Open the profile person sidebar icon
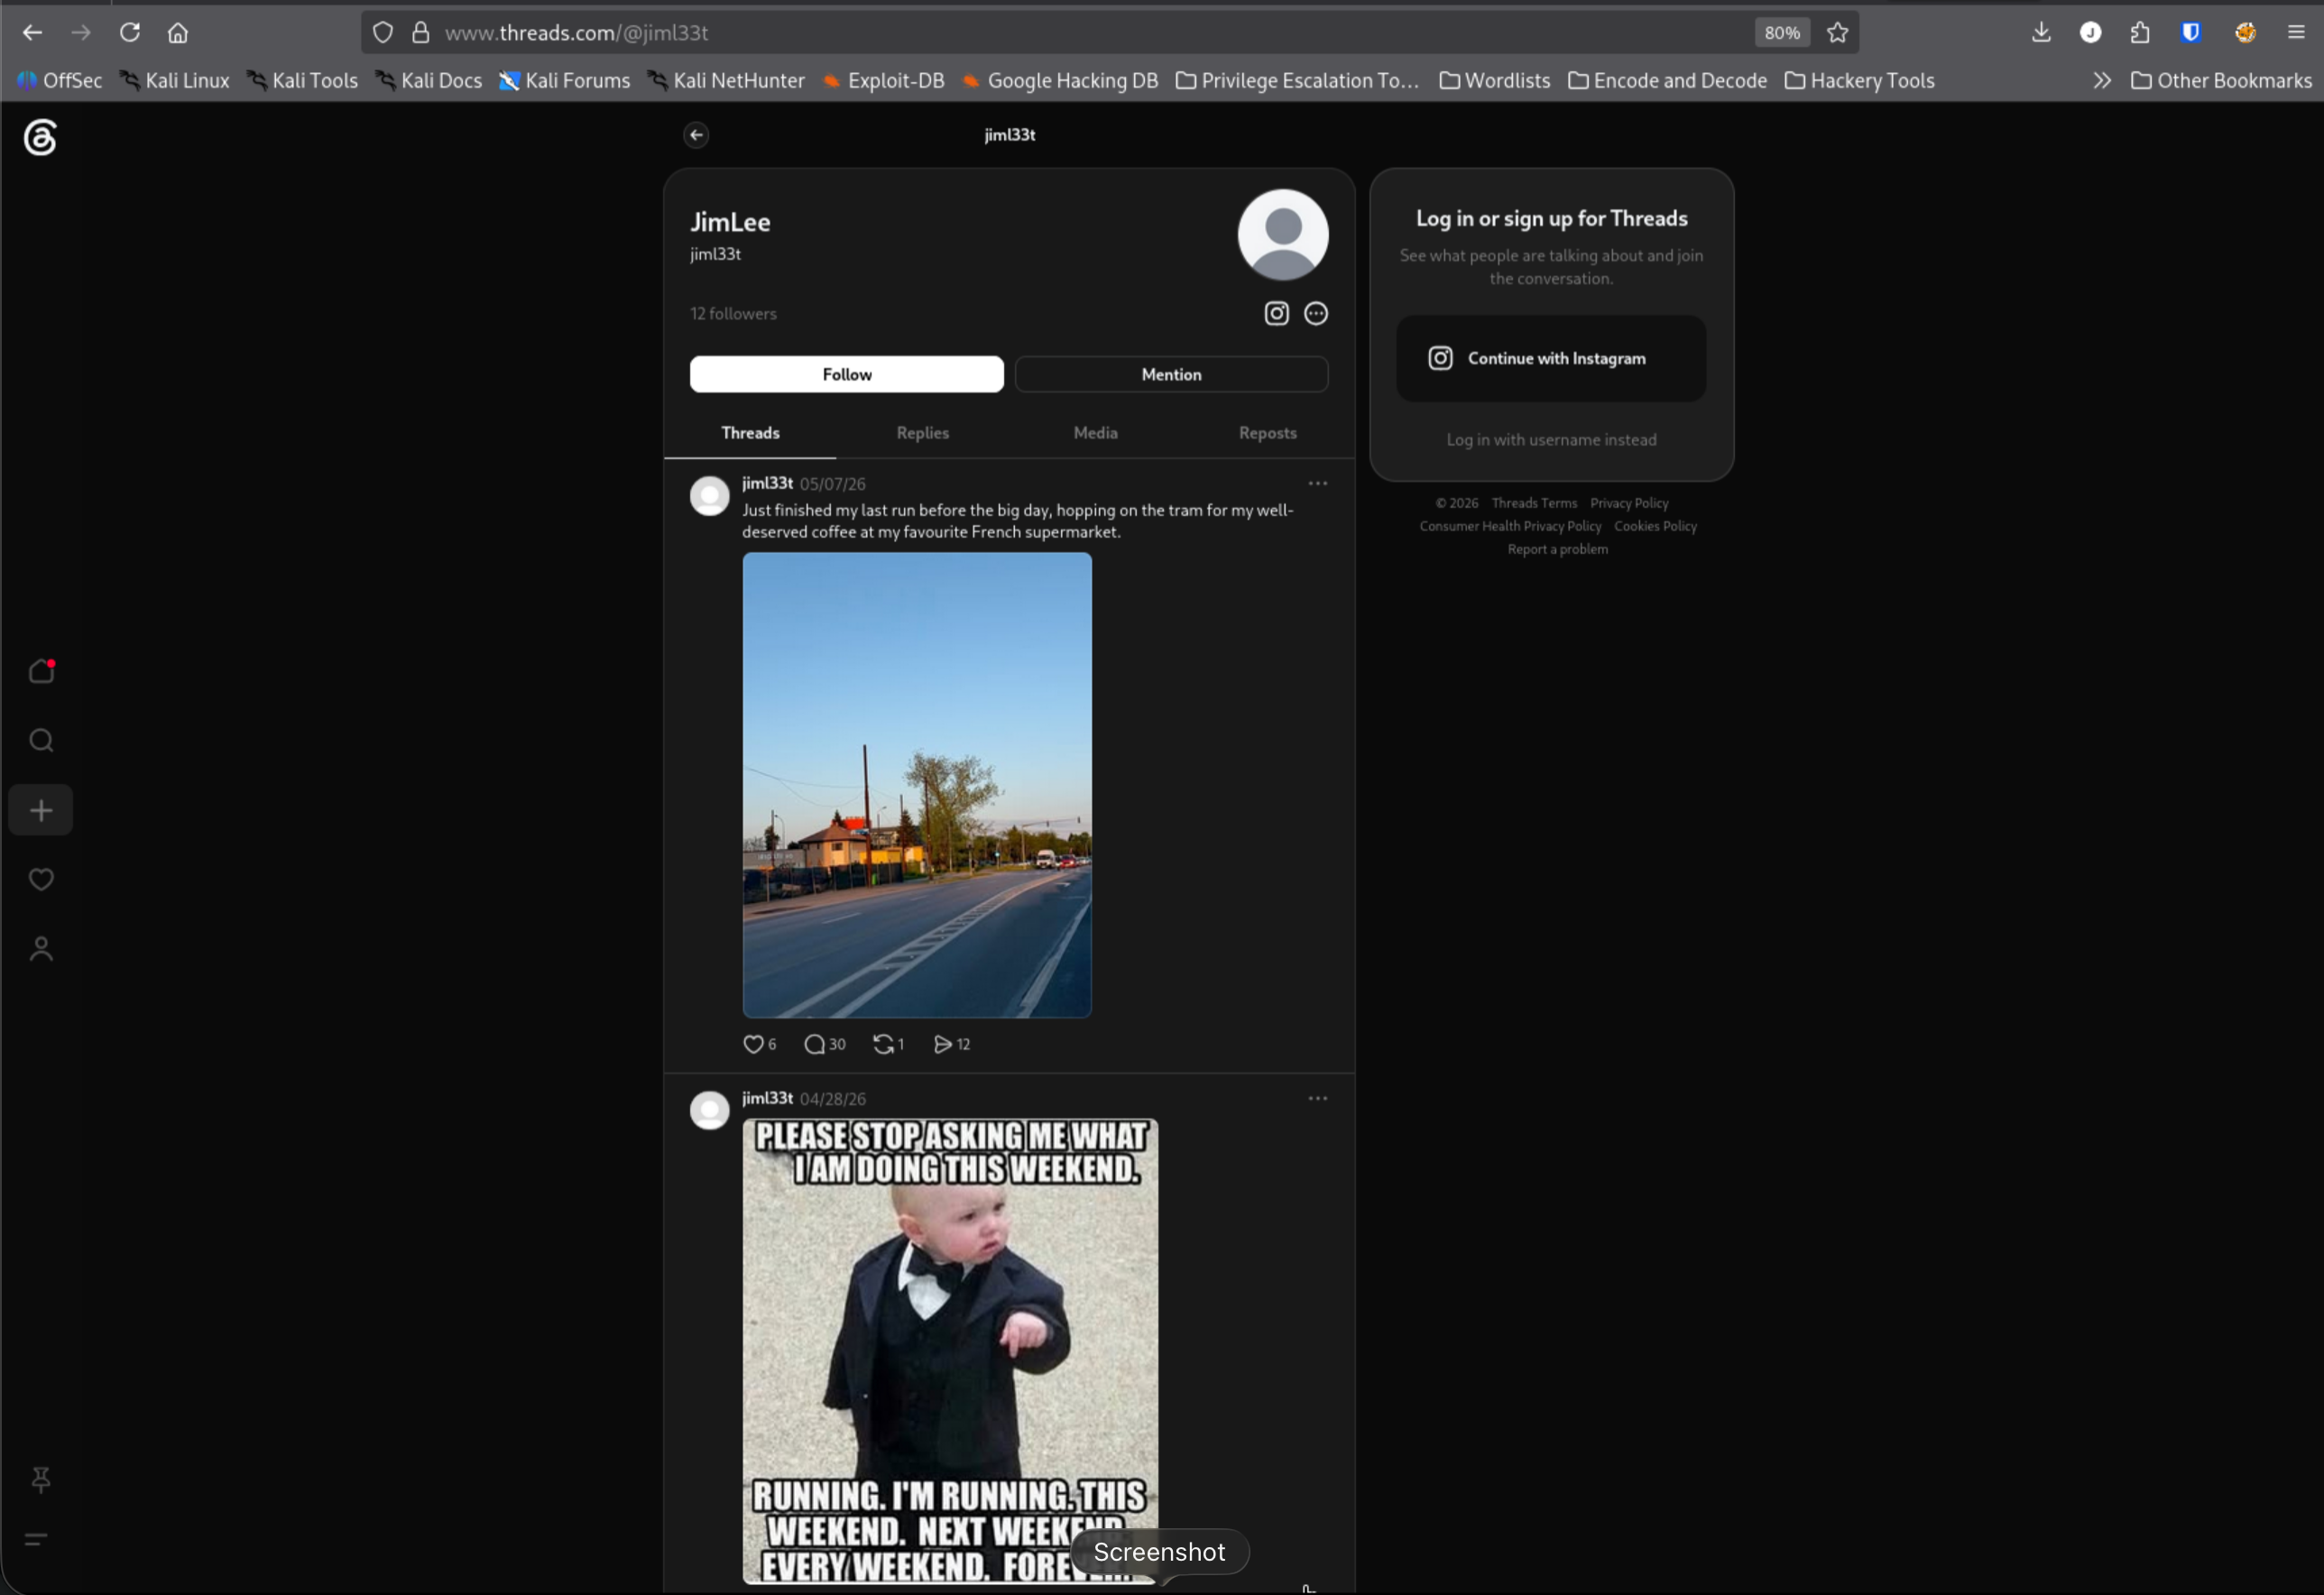 [41, 949]
